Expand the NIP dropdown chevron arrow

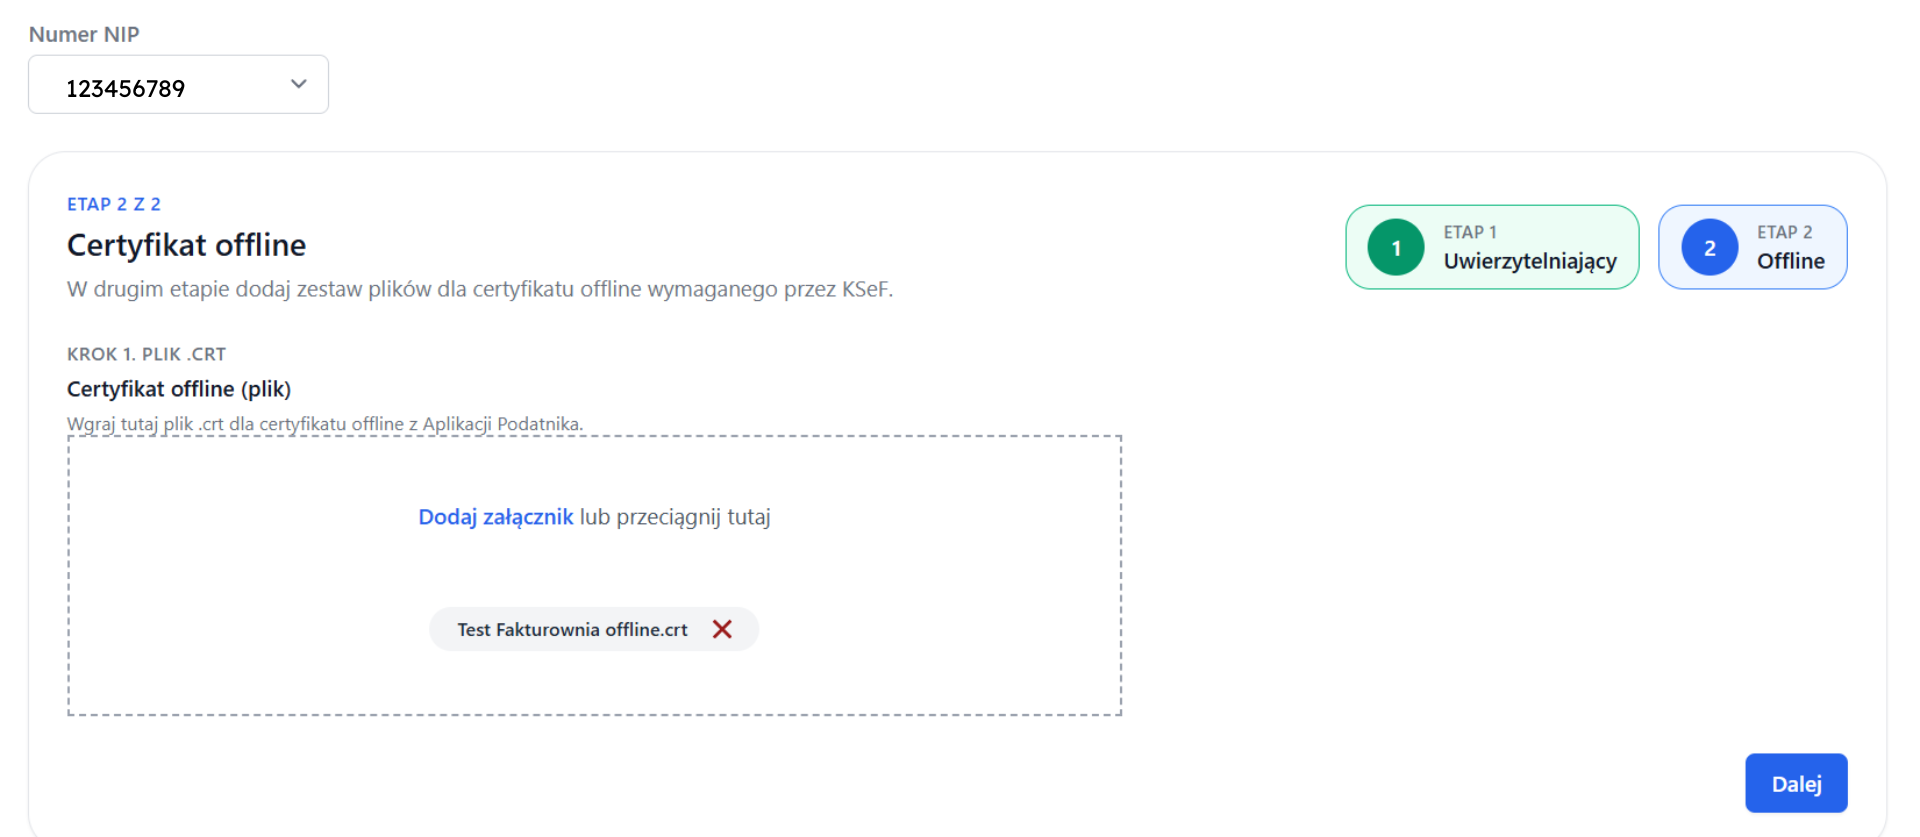(298, 84)
